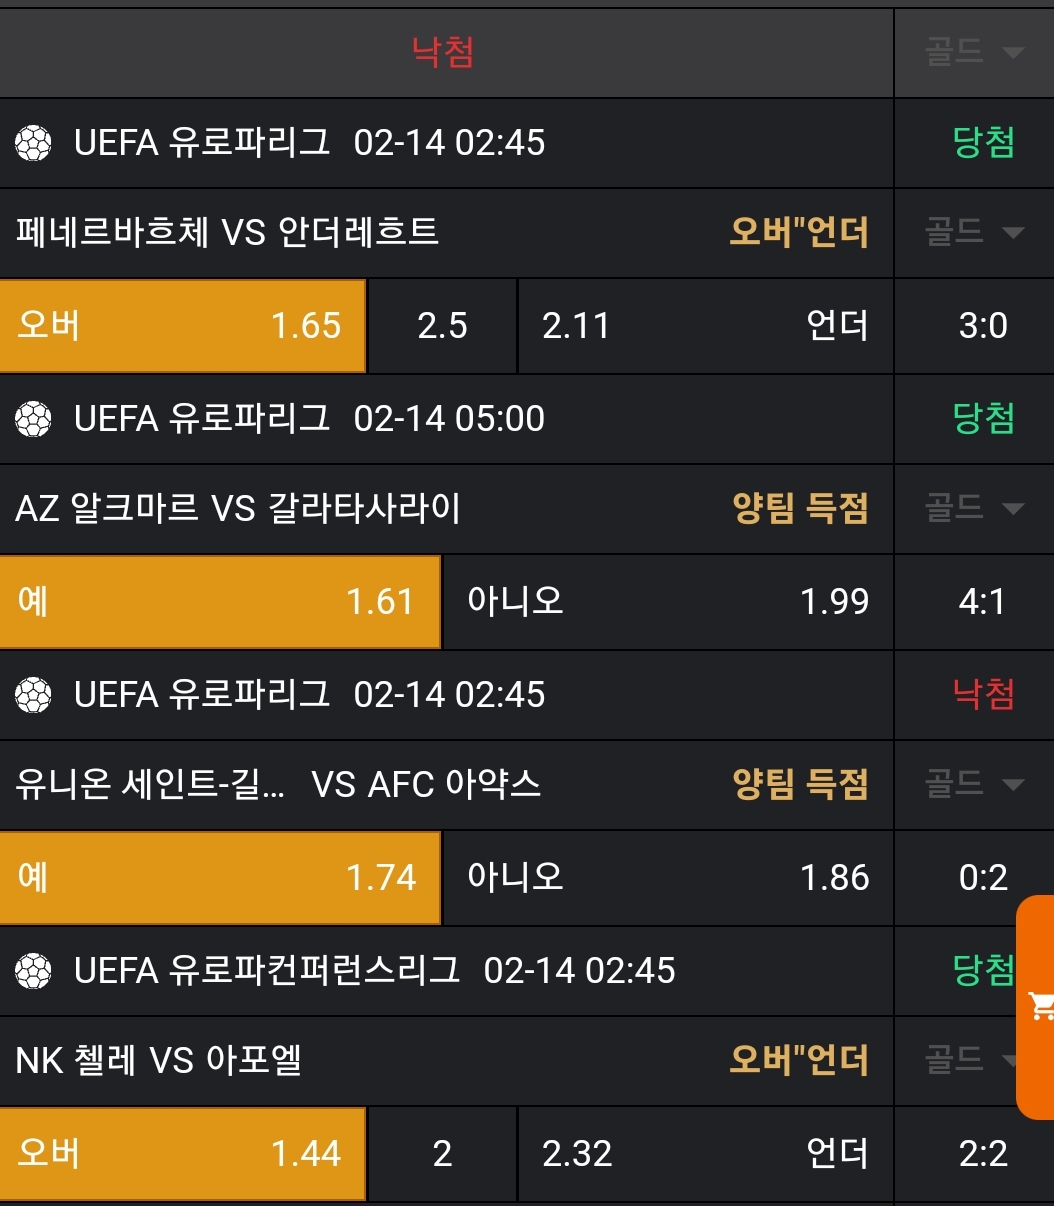Expand the top 골드 dropdown
The image size is (1054, 1206).
pyautogui.click(x=974, y=52)
